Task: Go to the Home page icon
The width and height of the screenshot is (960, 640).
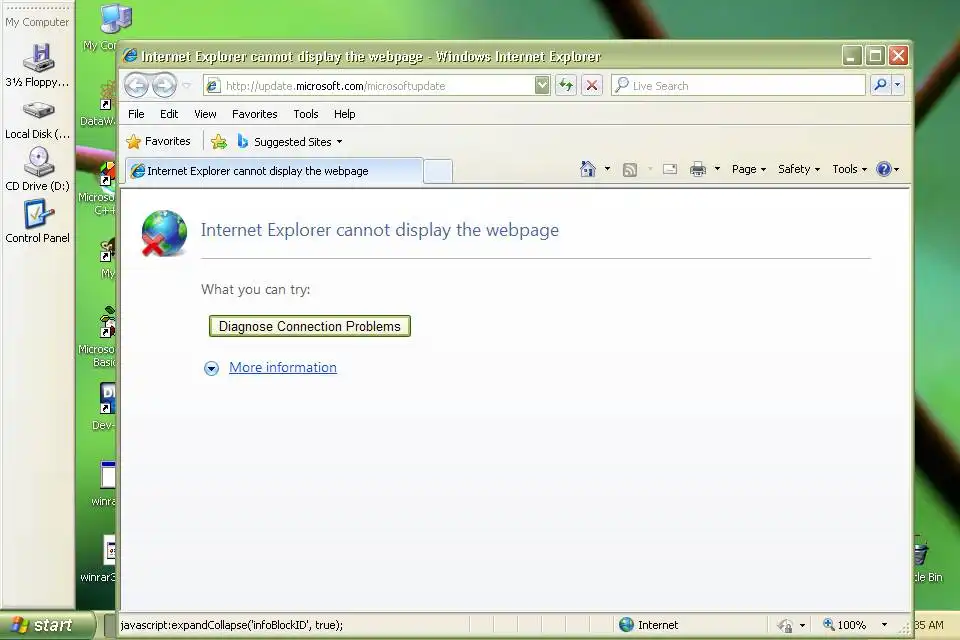Action: point(588,169)
